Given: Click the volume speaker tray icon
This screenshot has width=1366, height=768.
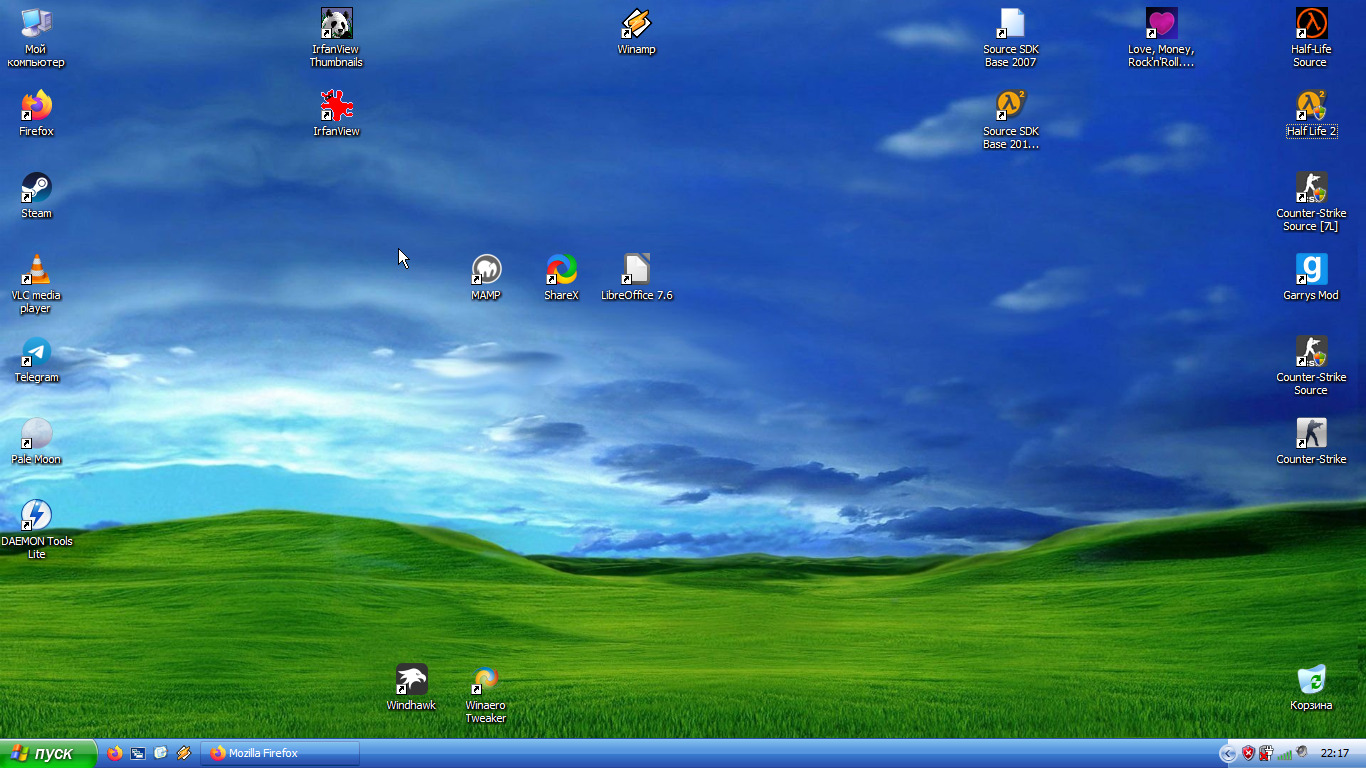Looking at the screenshot, I should coord(1302,753).
